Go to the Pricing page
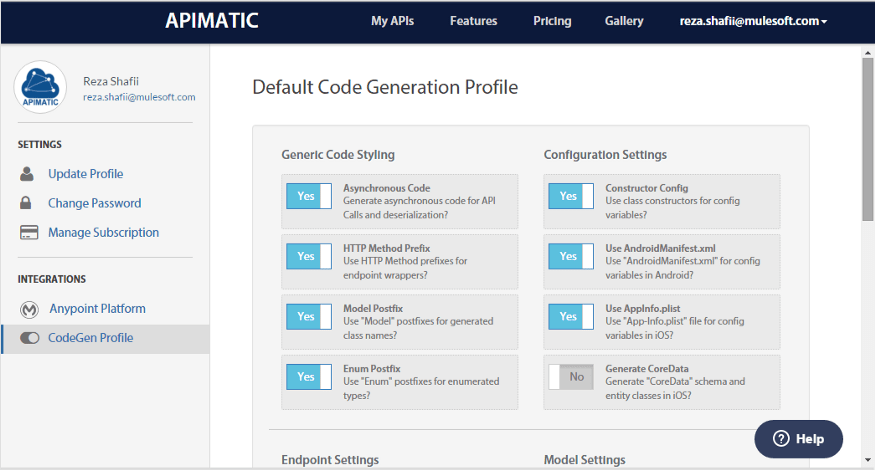This screenshot has height=470, width=875. [x=552, y=21]
